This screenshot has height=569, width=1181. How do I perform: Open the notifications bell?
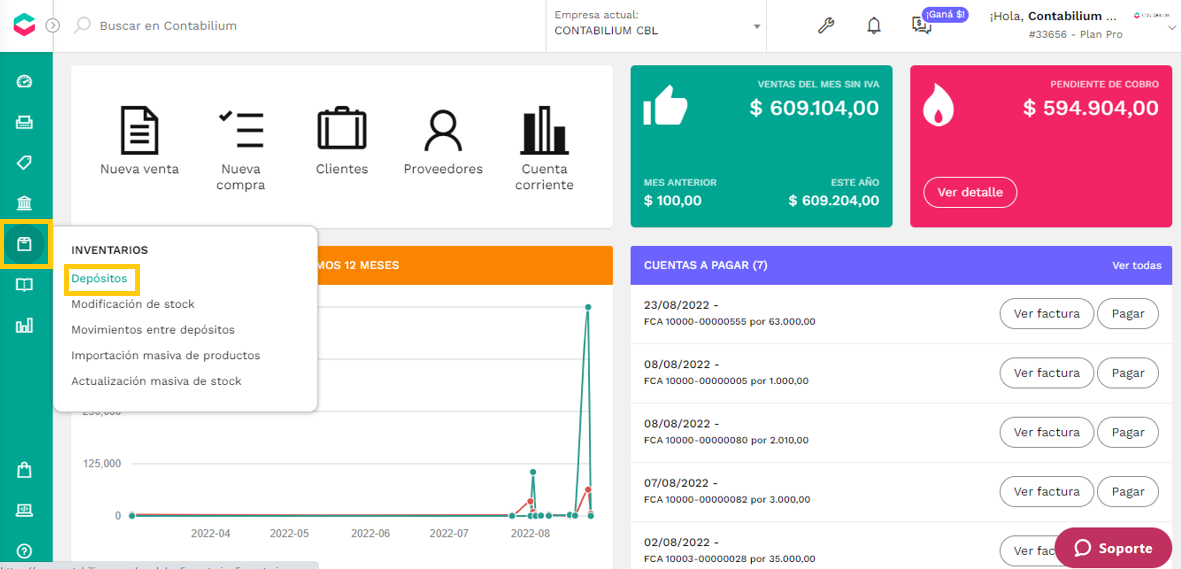874,26
